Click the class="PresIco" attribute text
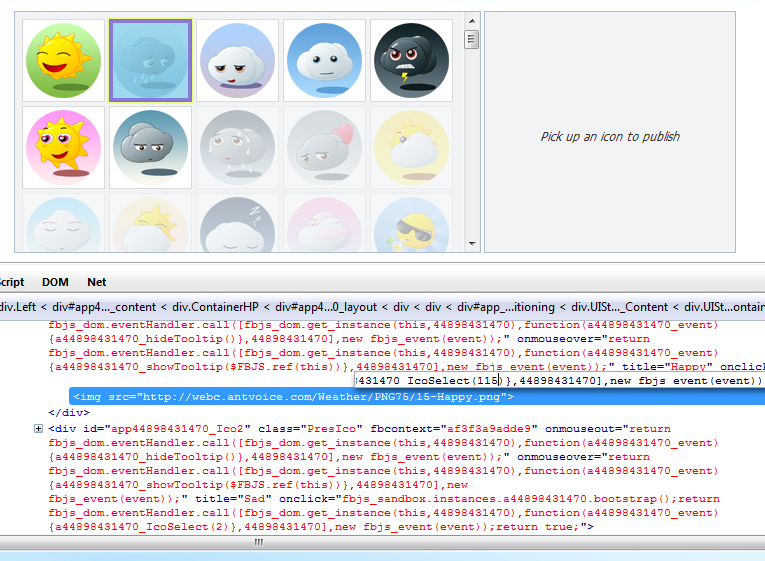765x561 pixels. click(310, 429)
